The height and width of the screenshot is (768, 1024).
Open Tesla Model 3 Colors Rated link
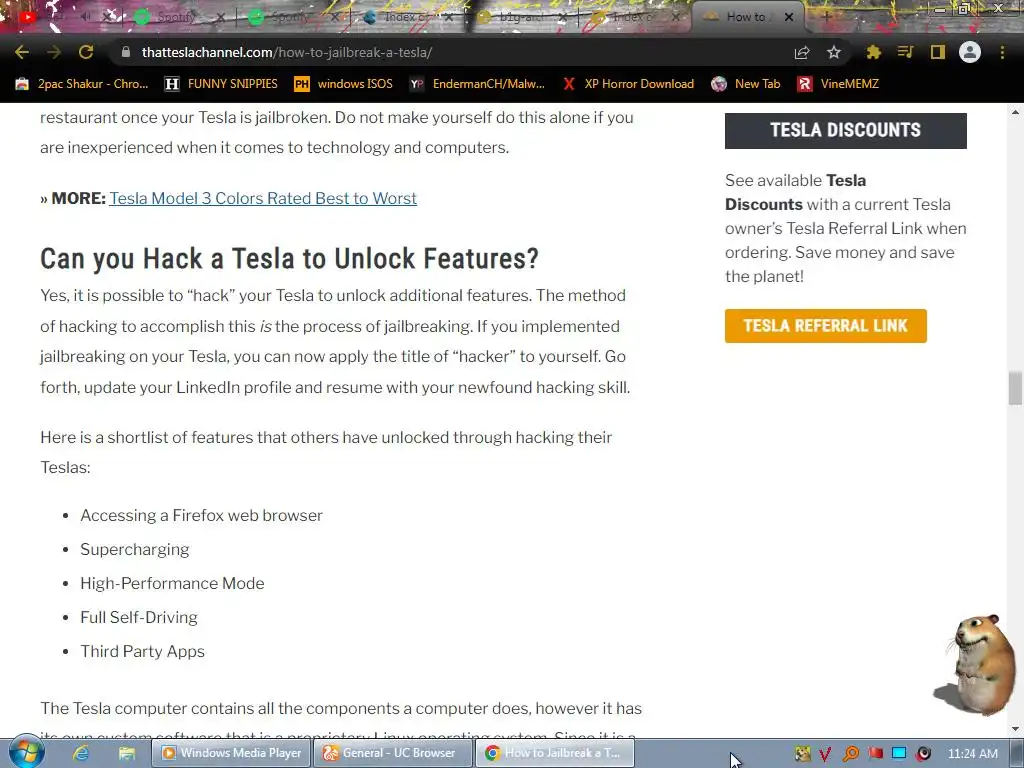263,198
